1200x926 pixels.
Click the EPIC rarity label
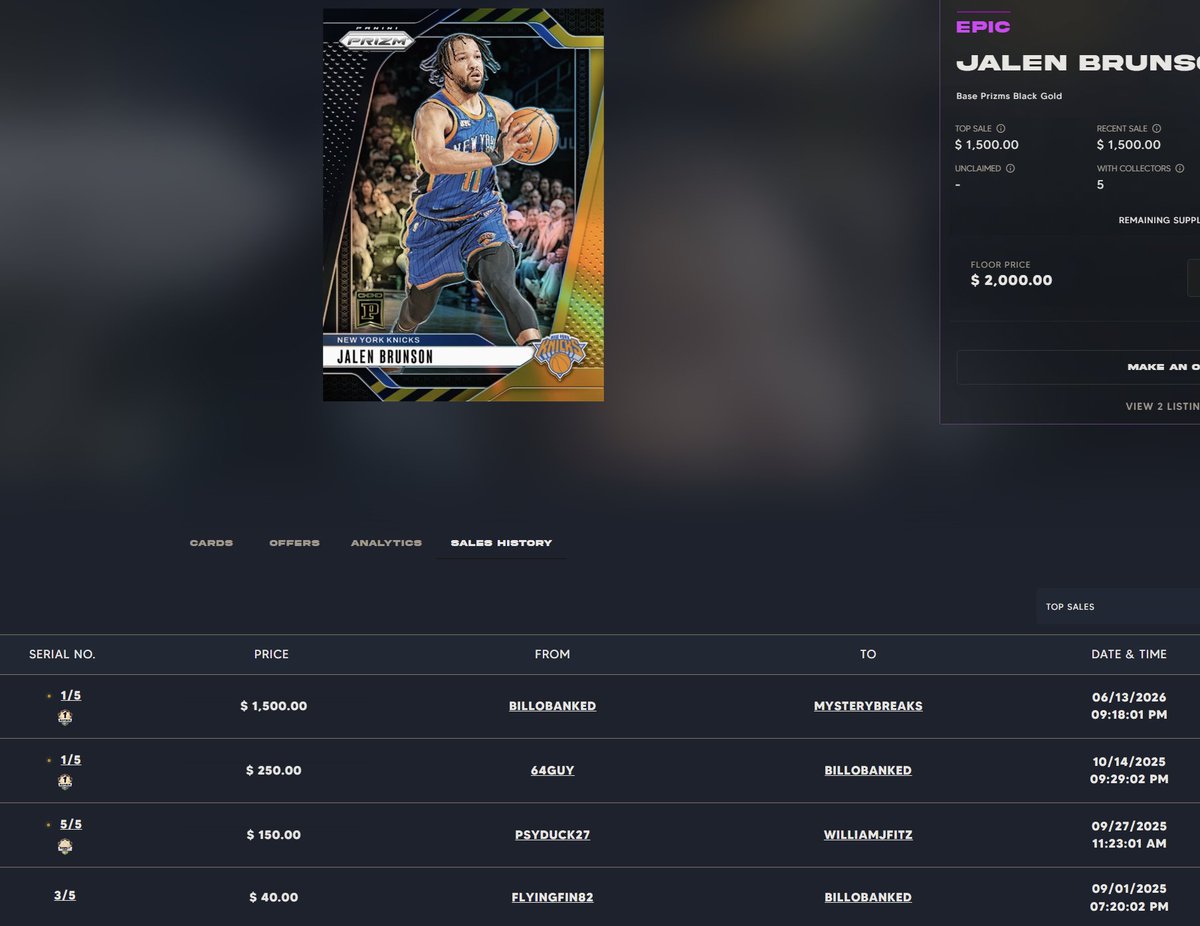click(983, 27)
